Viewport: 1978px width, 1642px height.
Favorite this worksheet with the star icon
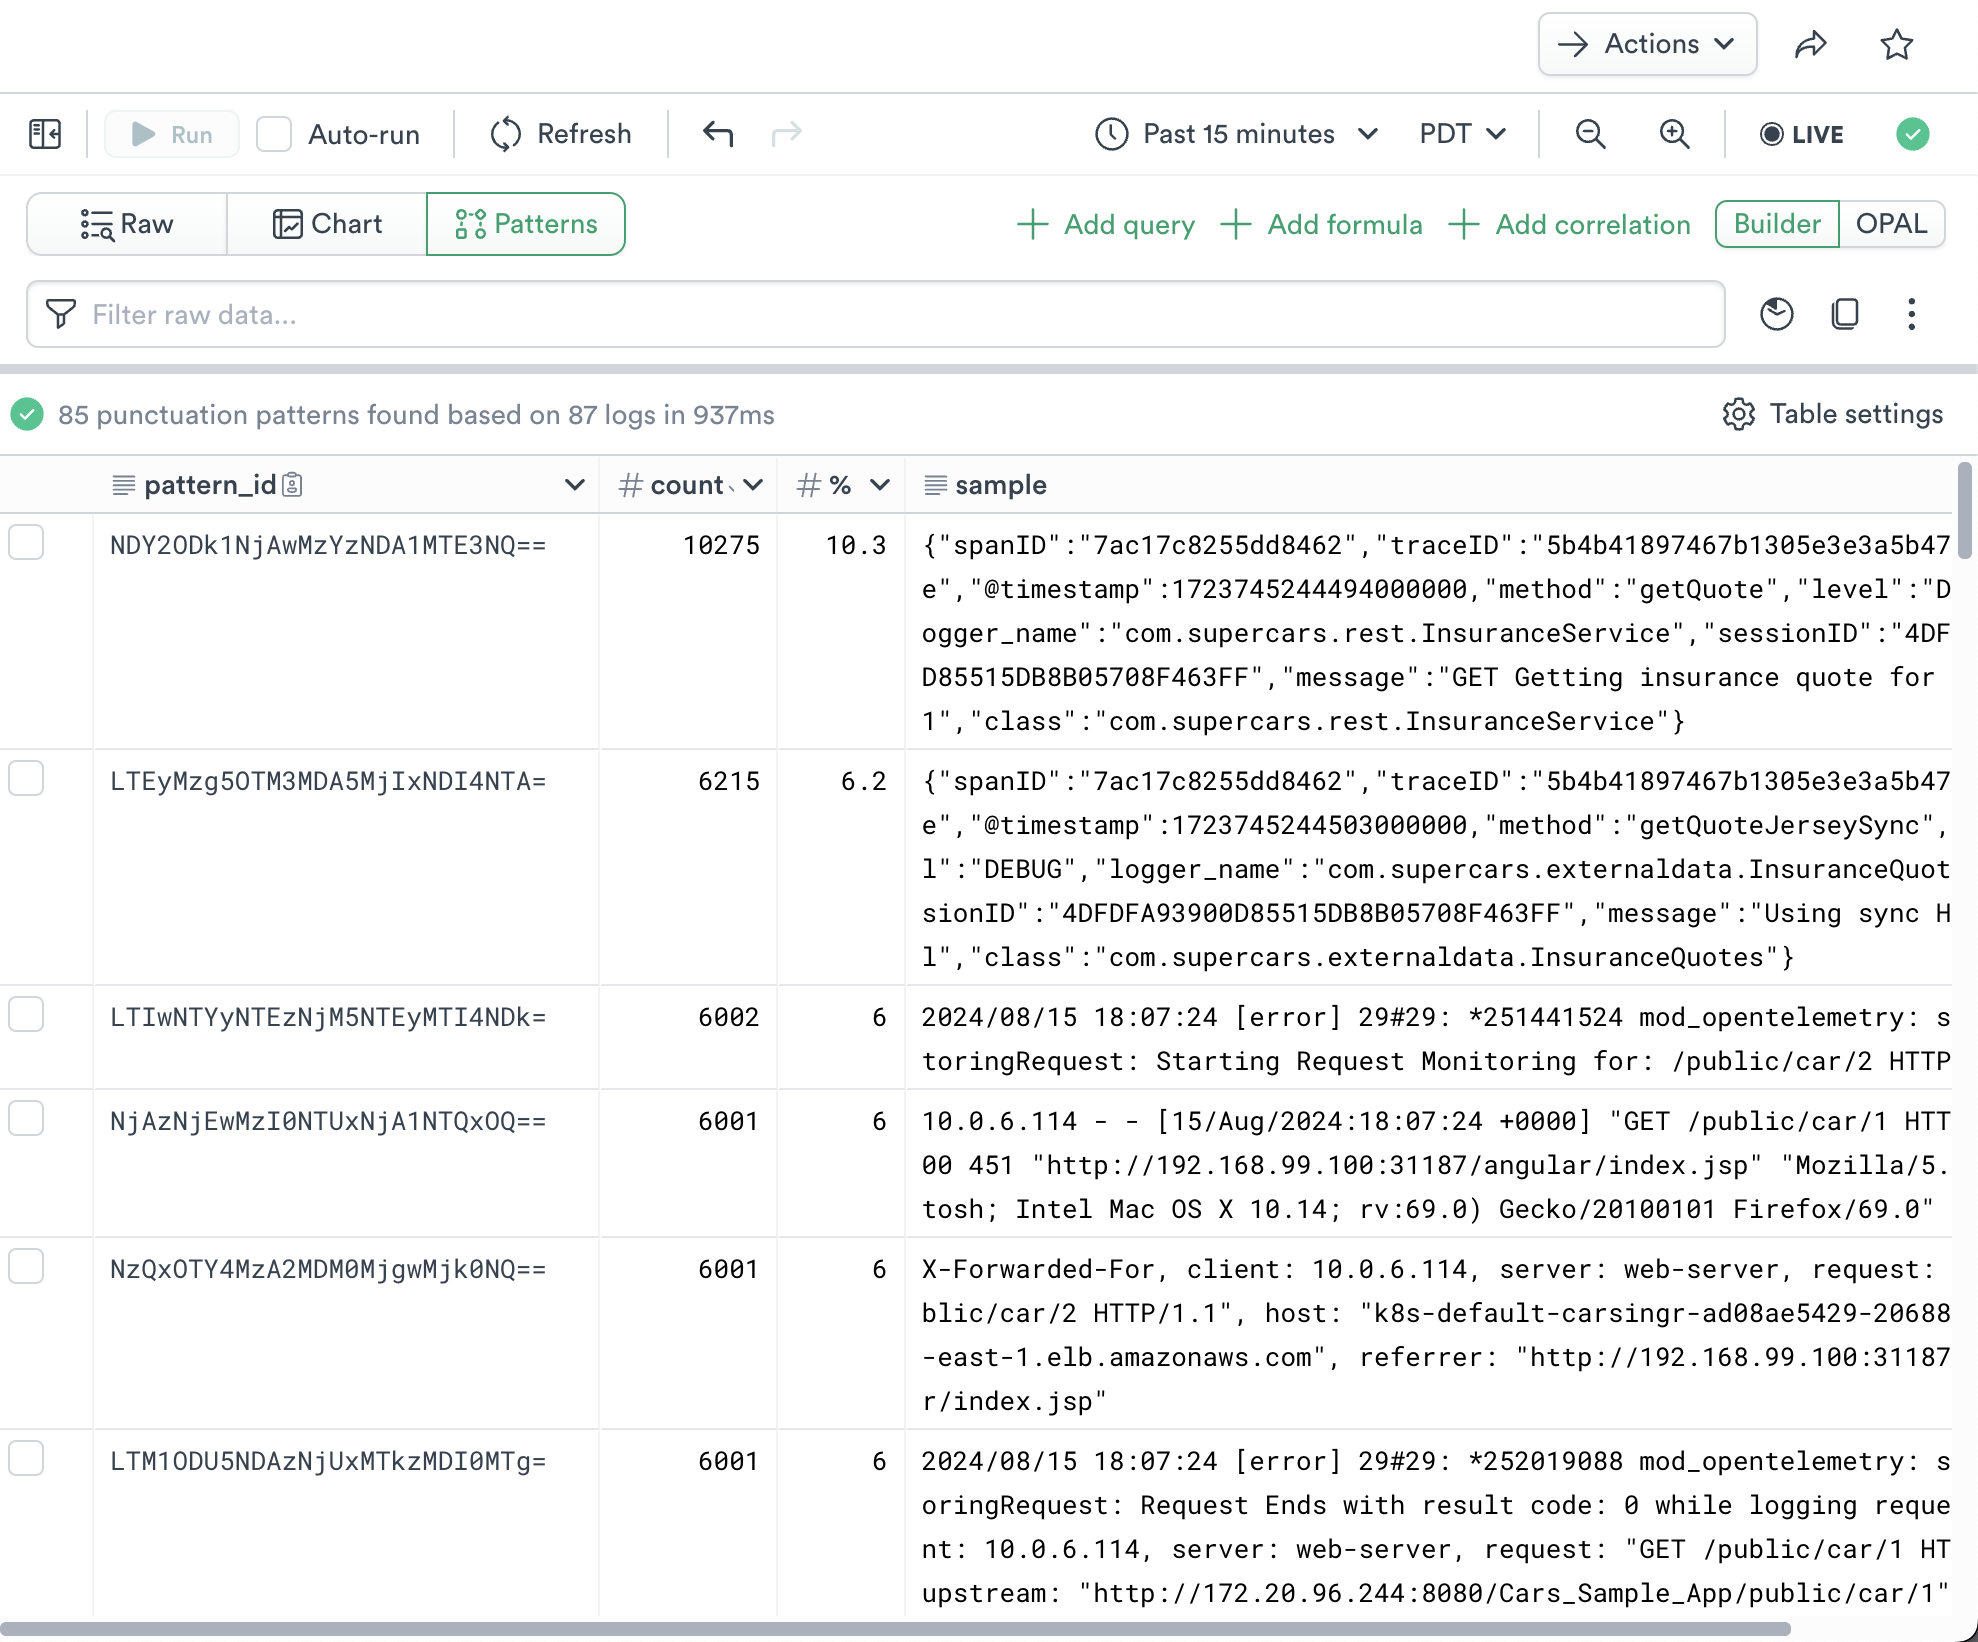coord(1896,45)
